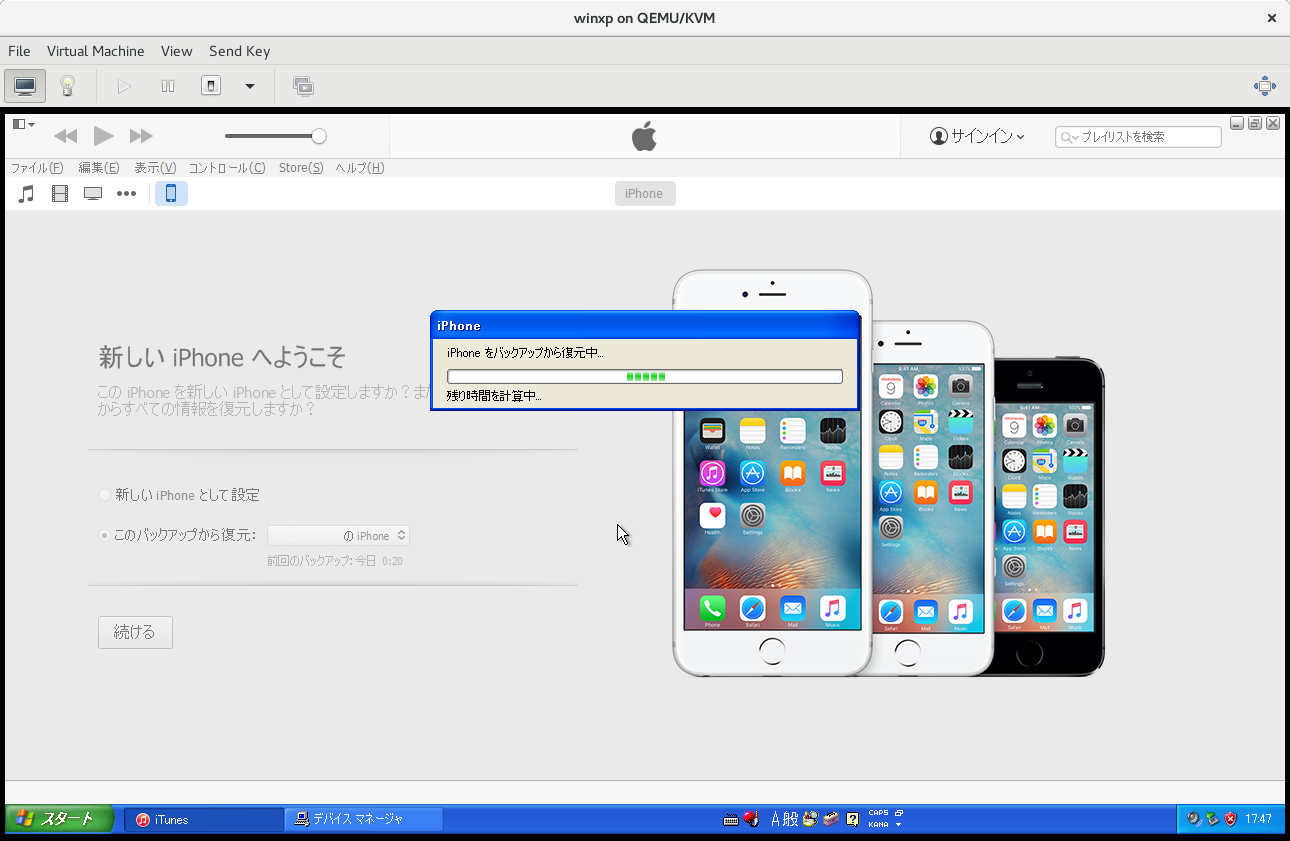
Task: Toggle CAPS lock in language bar
Action: click(x=878, y=813)
